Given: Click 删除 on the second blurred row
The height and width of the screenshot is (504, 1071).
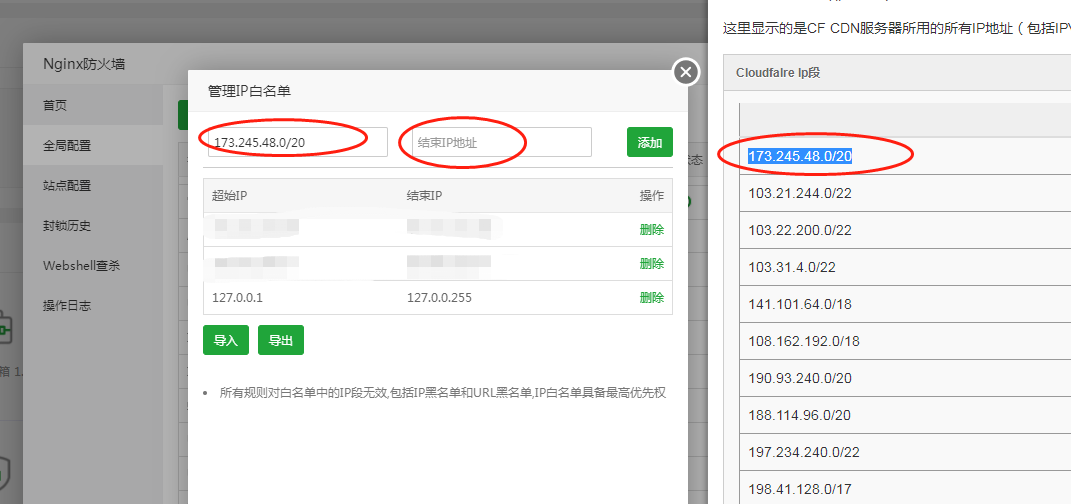Looking at the screenshot, I should [652, 264].
